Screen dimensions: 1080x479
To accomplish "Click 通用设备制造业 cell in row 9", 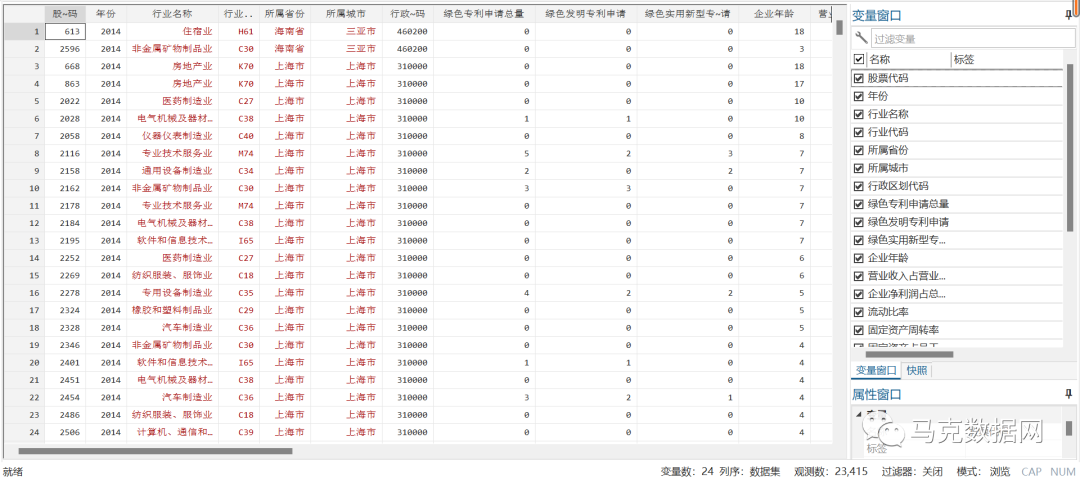I will pyautogui.click(x=173, y=171).
